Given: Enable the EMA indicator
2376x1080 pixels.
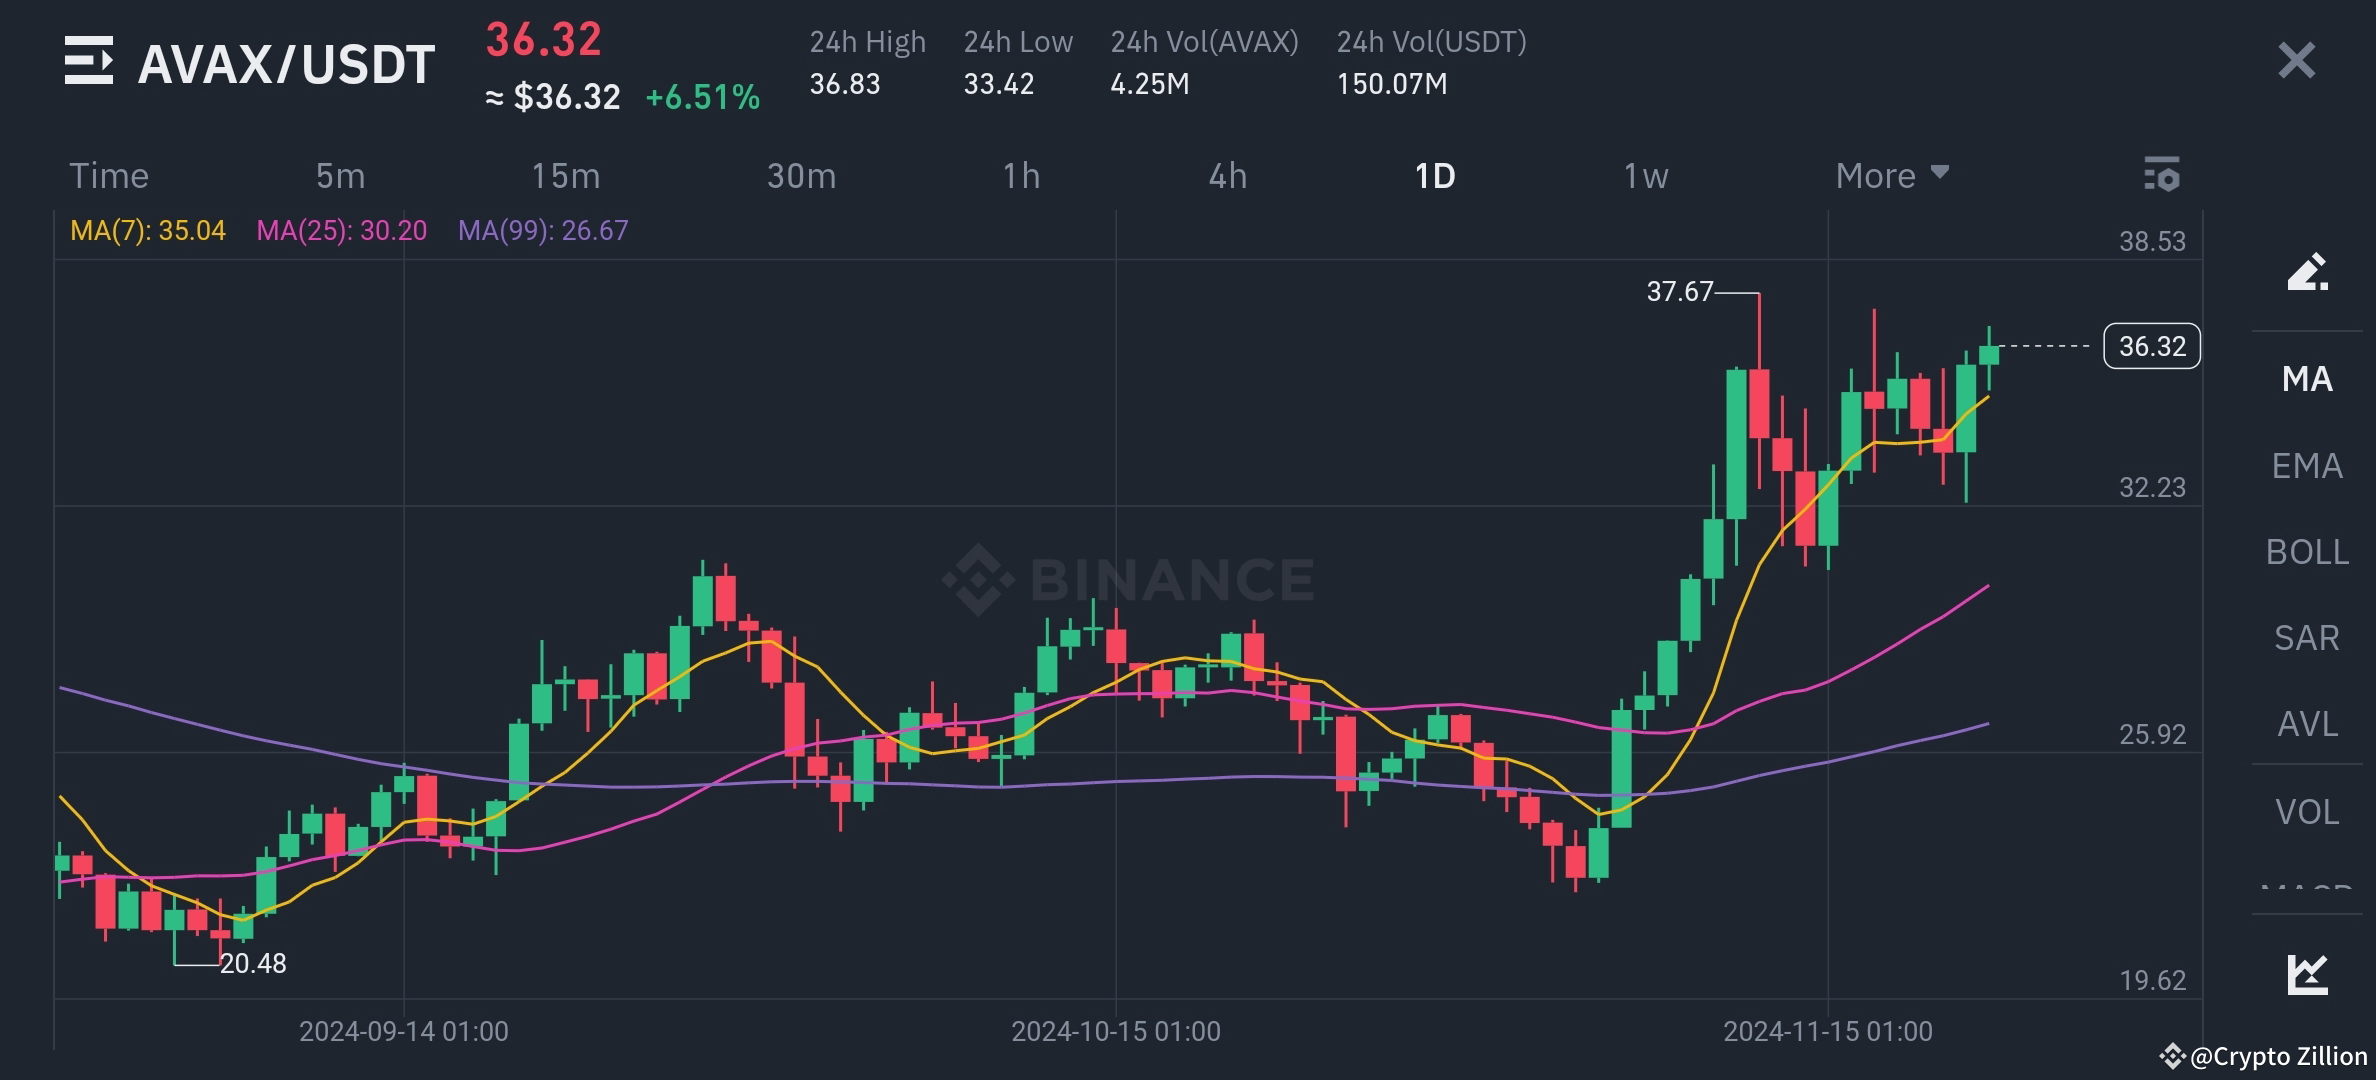Looking at the screenshot, I should click(2306, 466).
